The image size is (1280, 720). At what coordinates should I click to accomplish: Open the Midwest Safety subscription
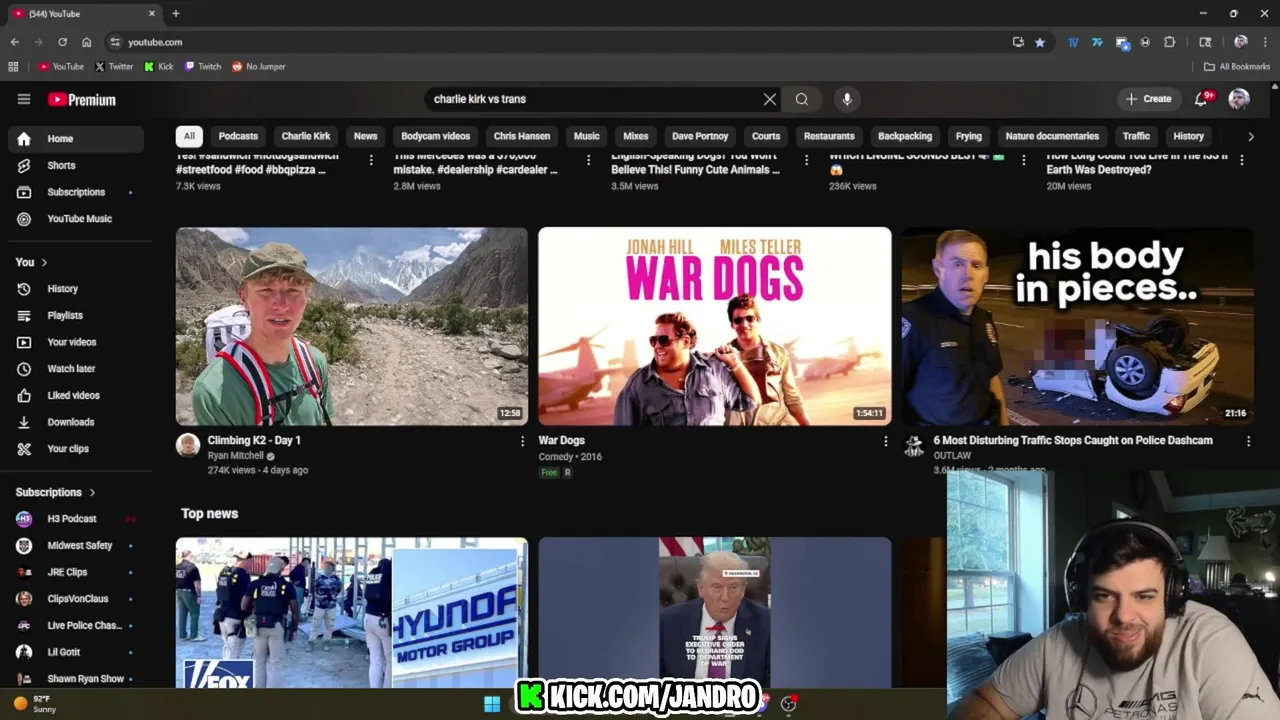point(76,546)
